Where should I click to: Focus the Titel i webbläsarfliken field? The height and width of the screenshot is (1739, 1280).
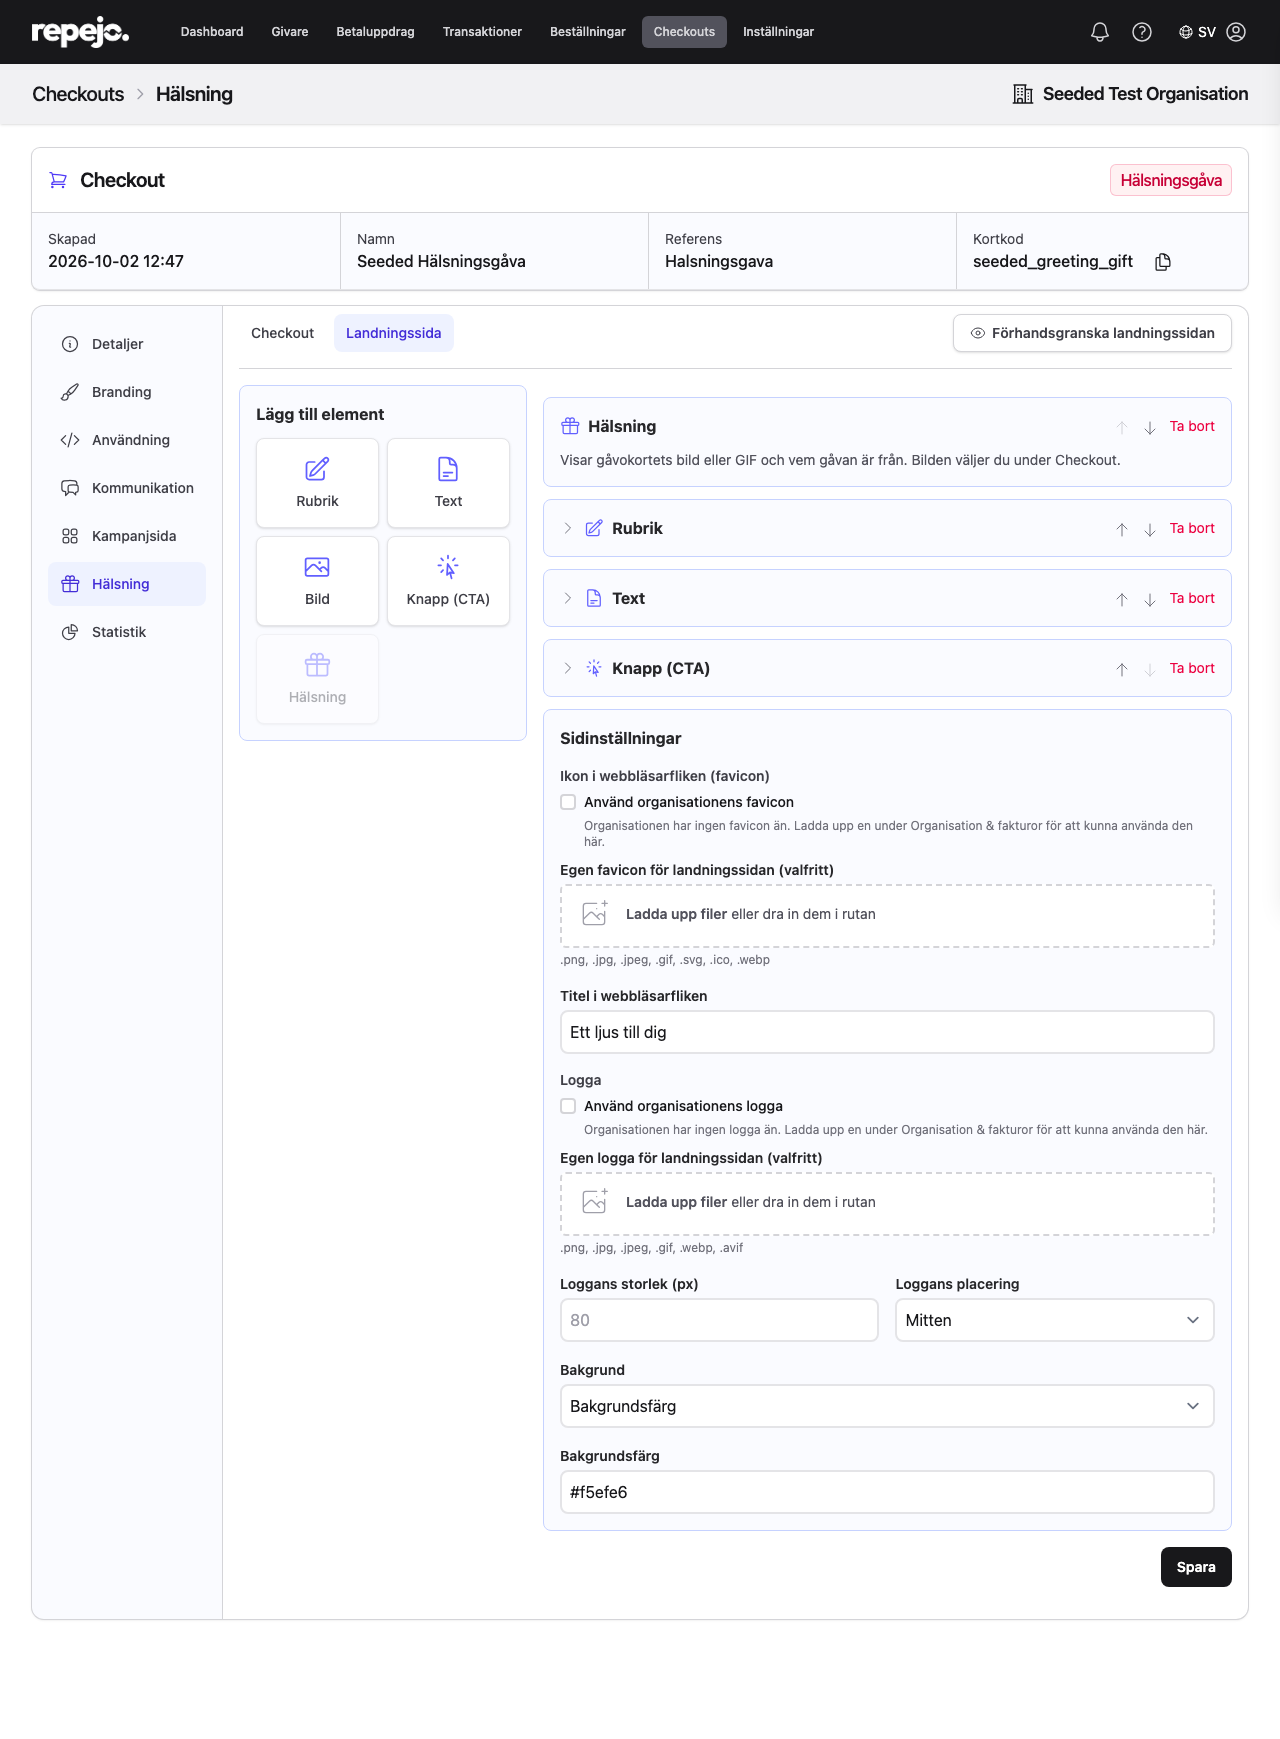coord(887,1032)
